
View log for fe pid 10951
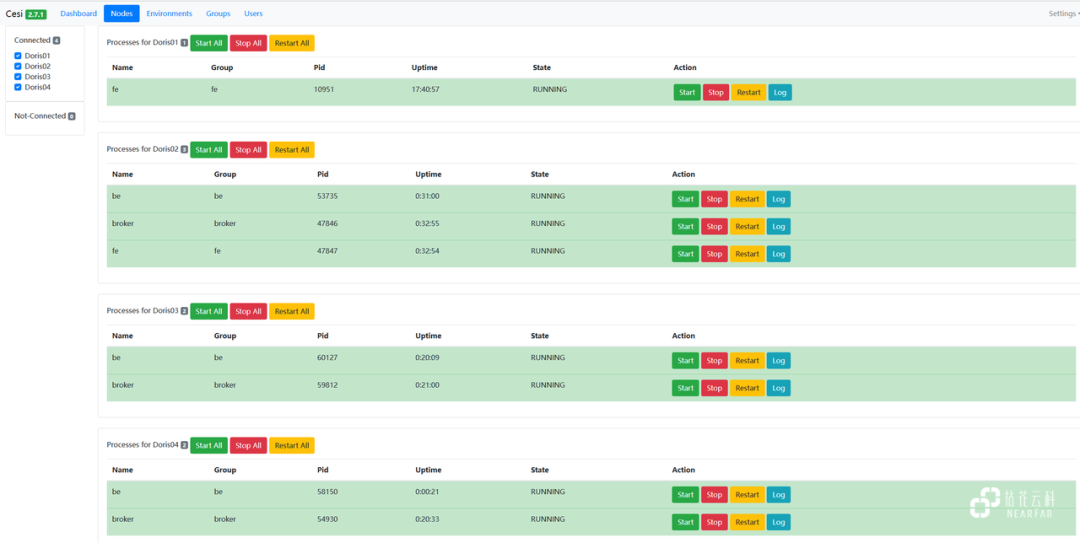click(780, 92)
